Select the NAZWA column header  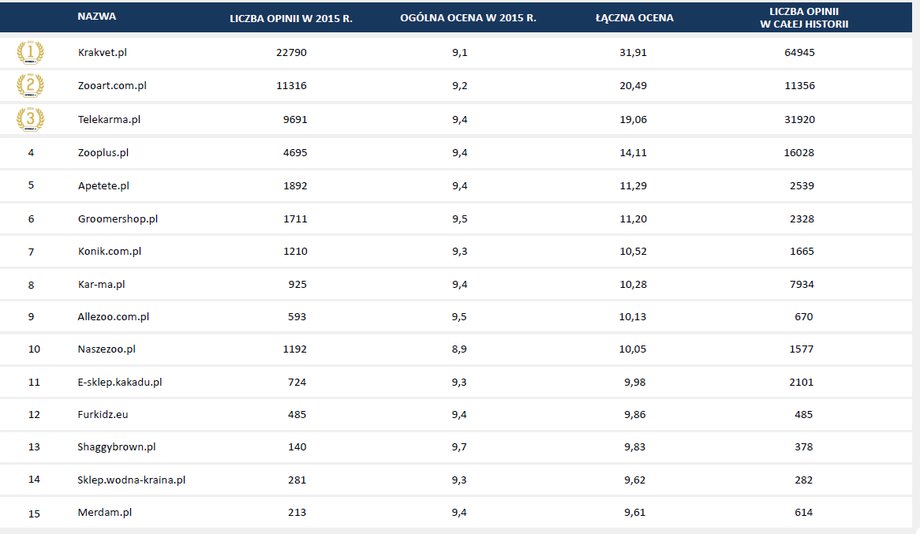click(97, 16)
